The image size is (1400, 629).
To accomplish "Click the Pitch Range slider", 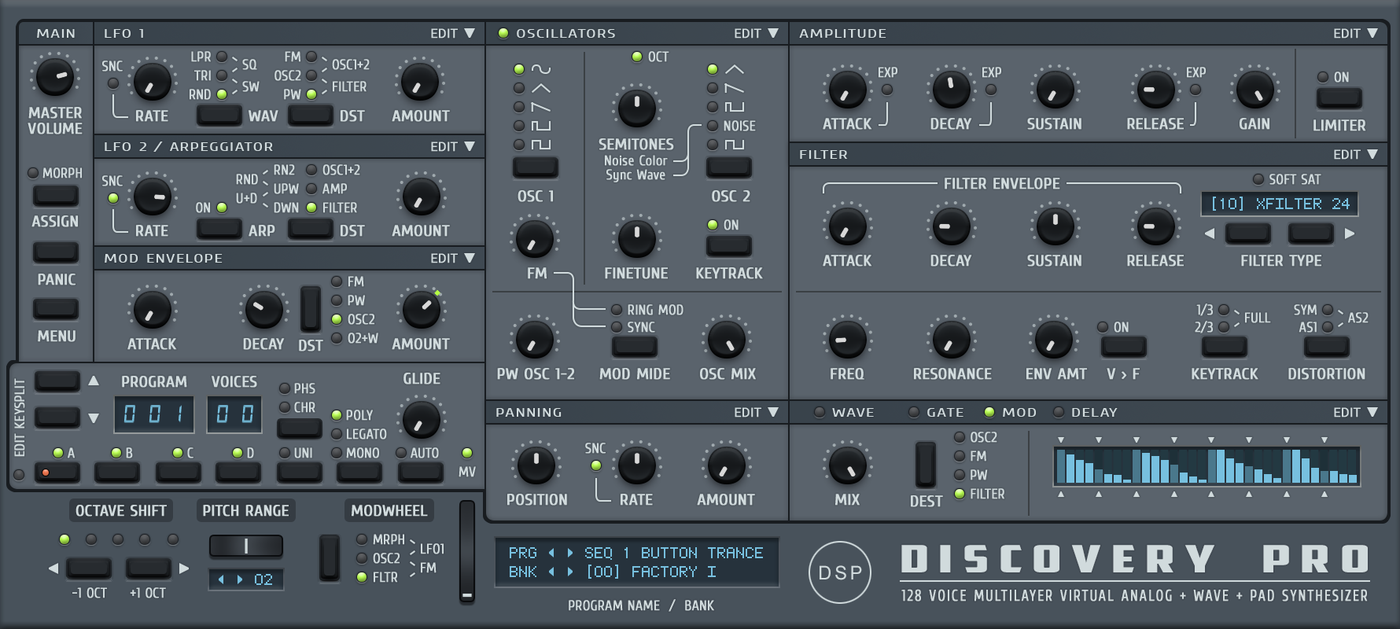I will pyautogui.click(x=246, y=546).
